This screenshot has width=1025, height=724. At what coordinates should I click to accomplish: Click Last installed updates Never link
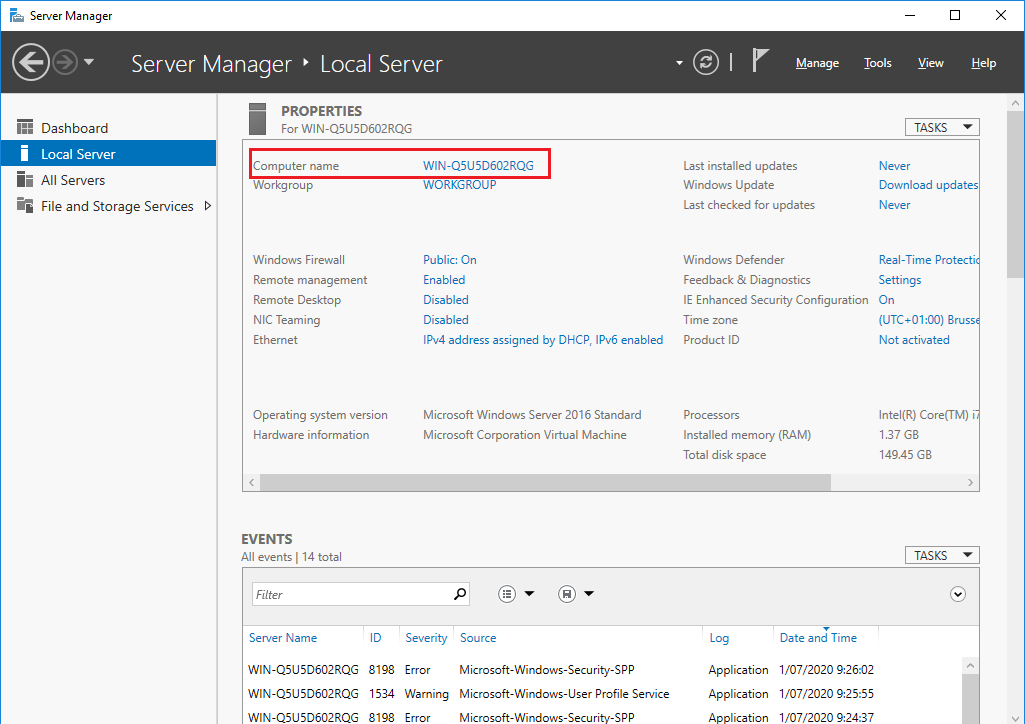tap(894, 165)
